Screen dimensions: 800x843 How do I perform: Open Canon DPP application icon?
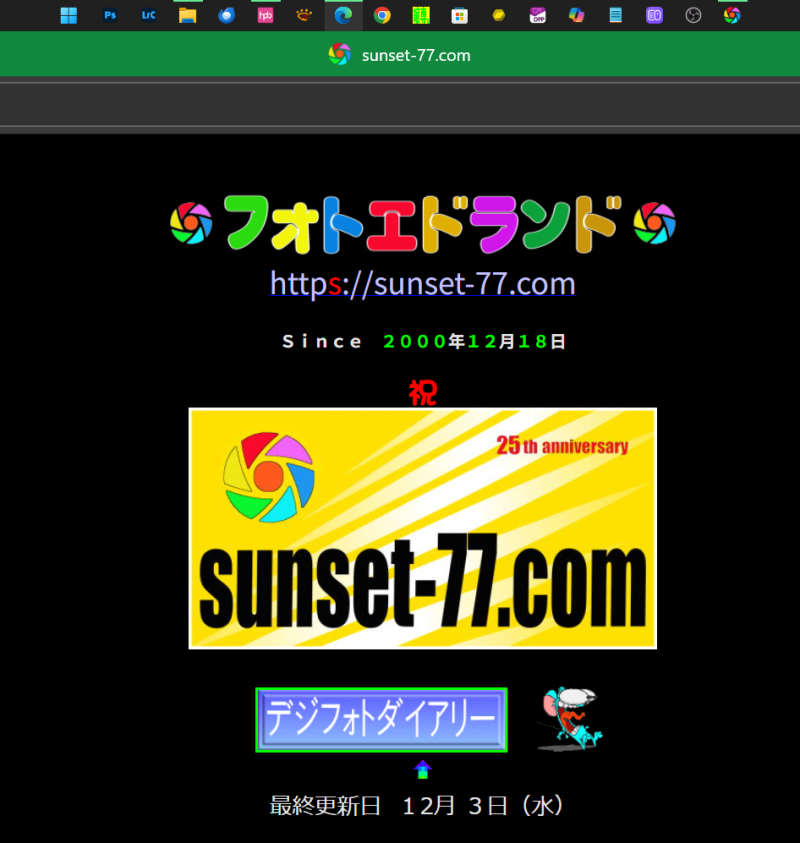click(x=538, y=15)
